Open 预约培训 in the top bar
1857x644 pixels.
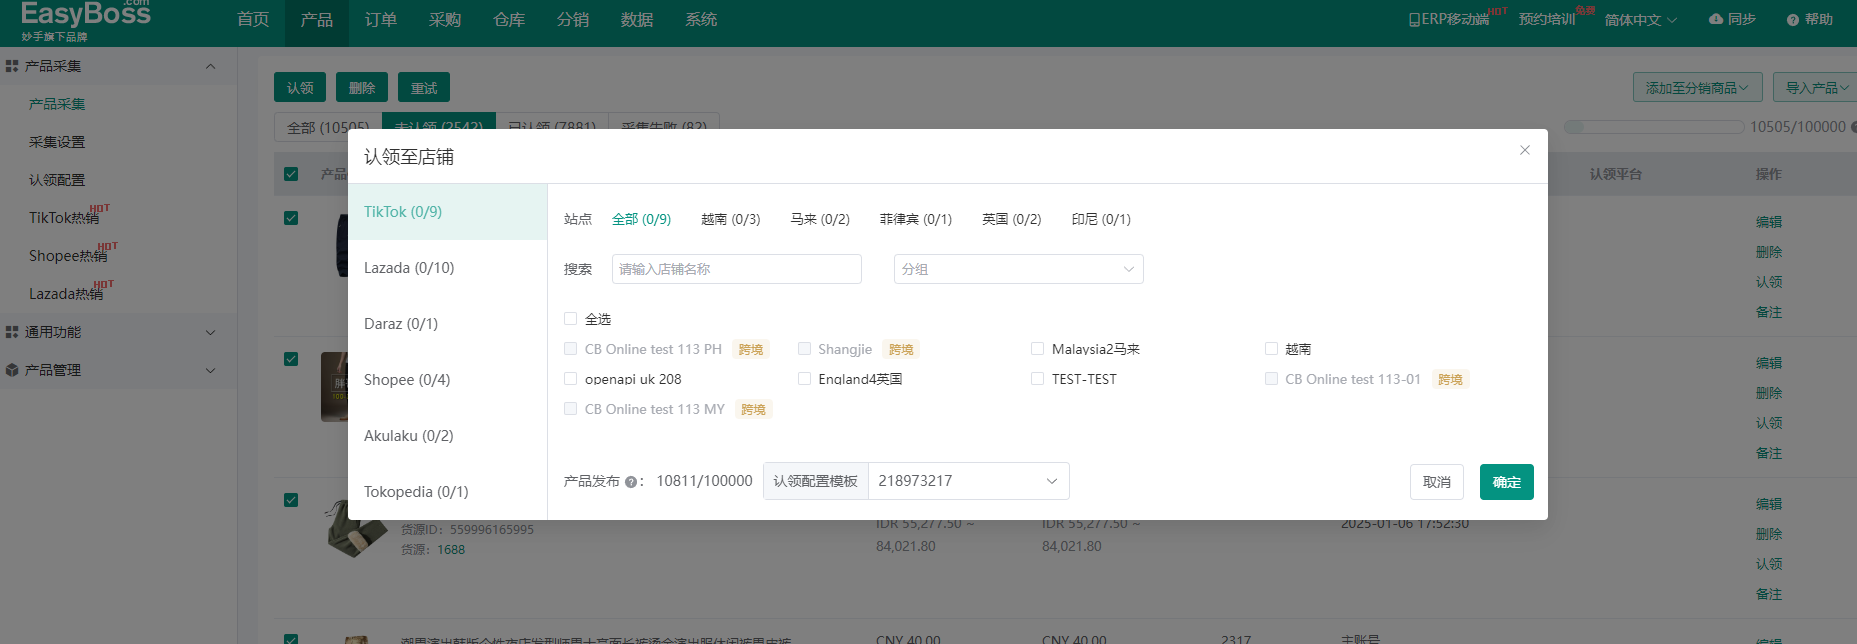pyautogui.click(x=1547, y=19)
